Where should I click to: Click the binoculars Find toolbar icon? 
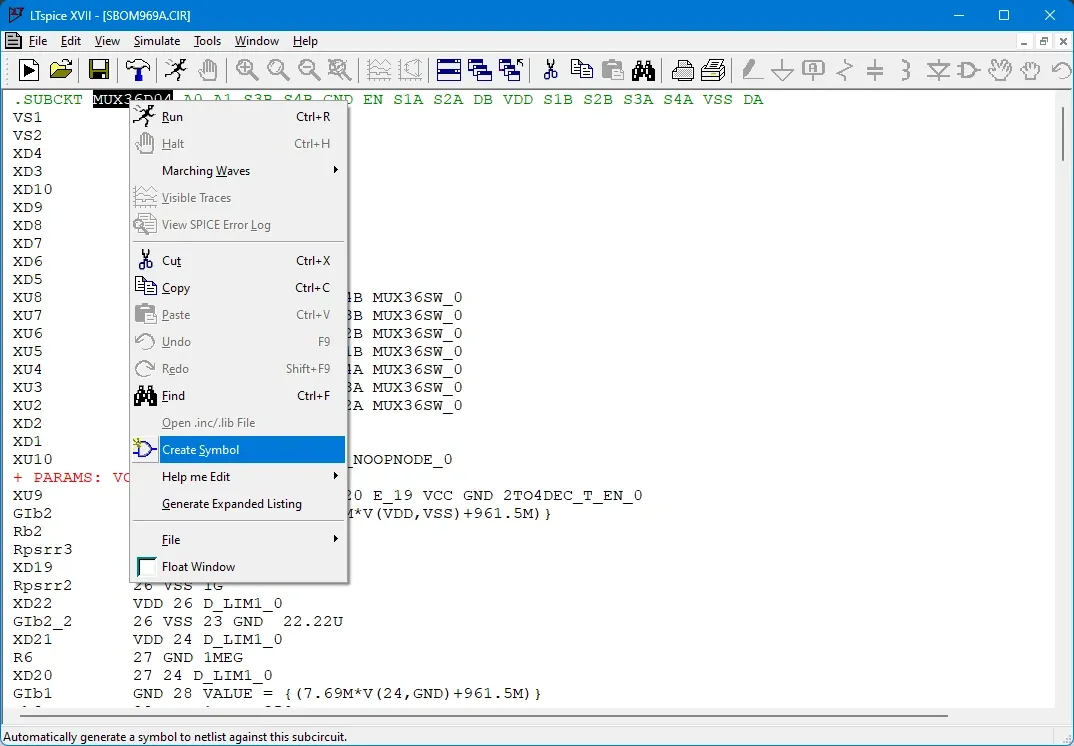[x=643, y=70]
